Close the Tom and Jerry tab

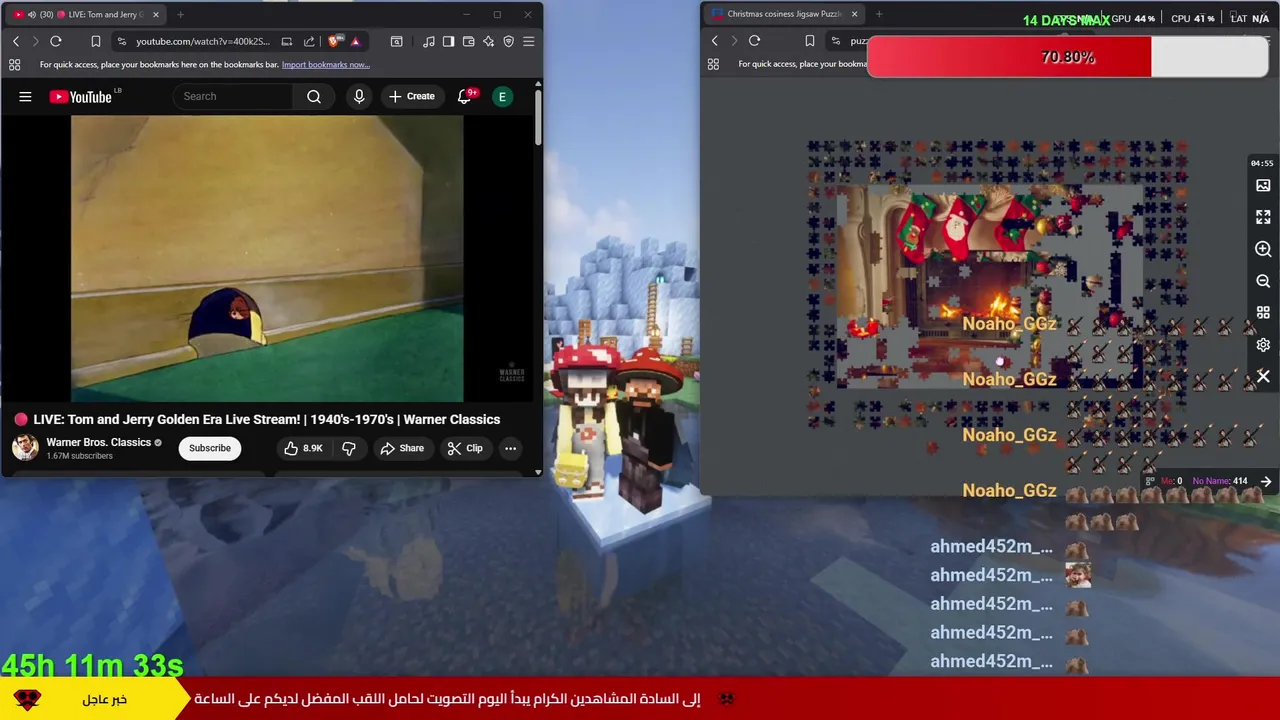155,14
